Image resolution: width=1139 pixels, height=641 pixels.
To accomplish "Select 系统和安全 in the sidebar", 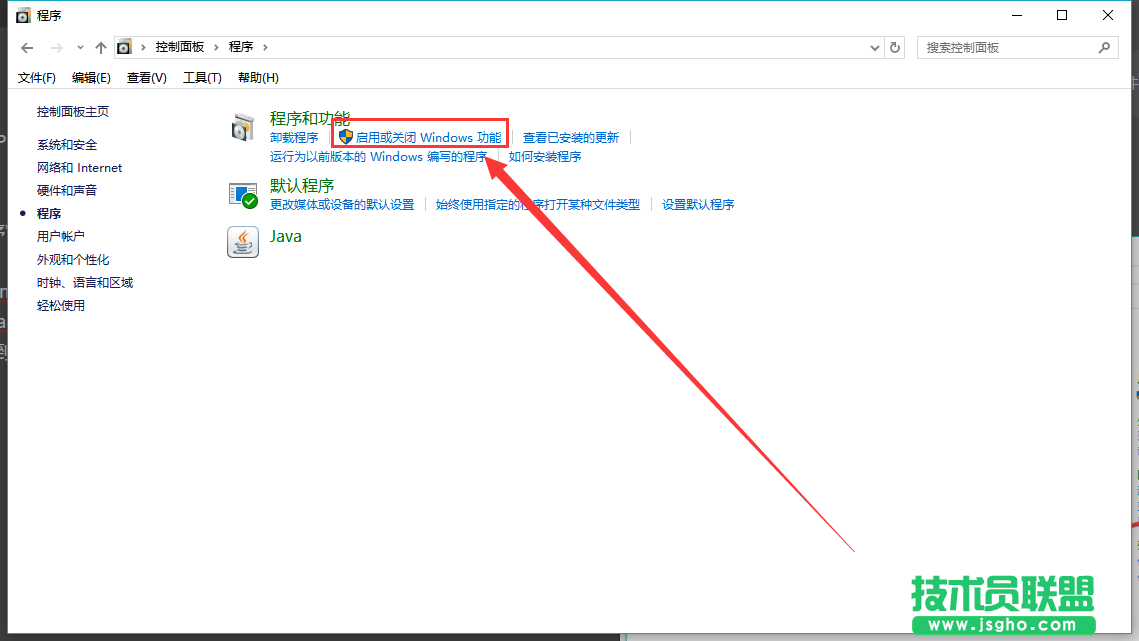I will tap(67, 145).
